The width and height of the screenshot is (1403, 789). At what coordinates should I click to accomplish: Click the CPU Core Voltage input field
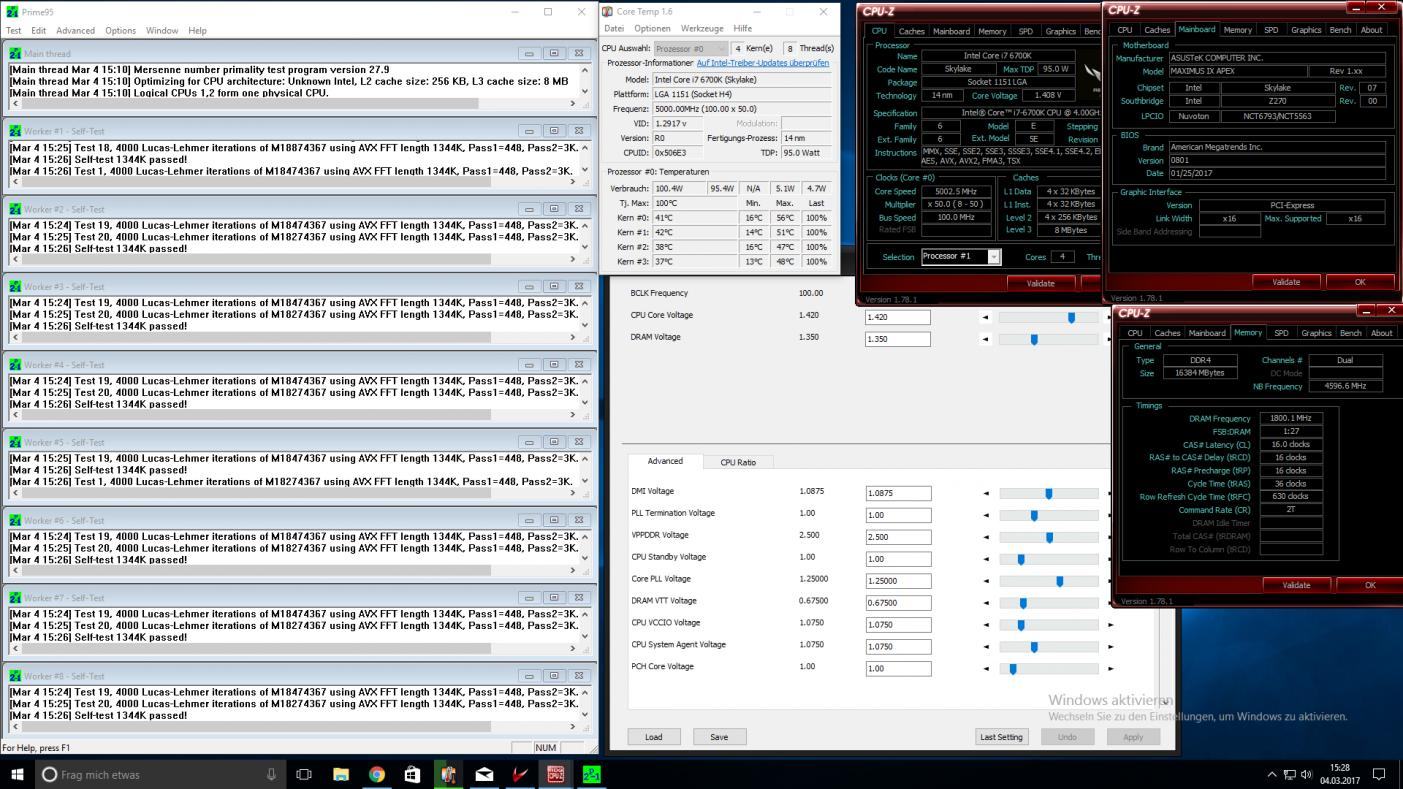[898, 317]
